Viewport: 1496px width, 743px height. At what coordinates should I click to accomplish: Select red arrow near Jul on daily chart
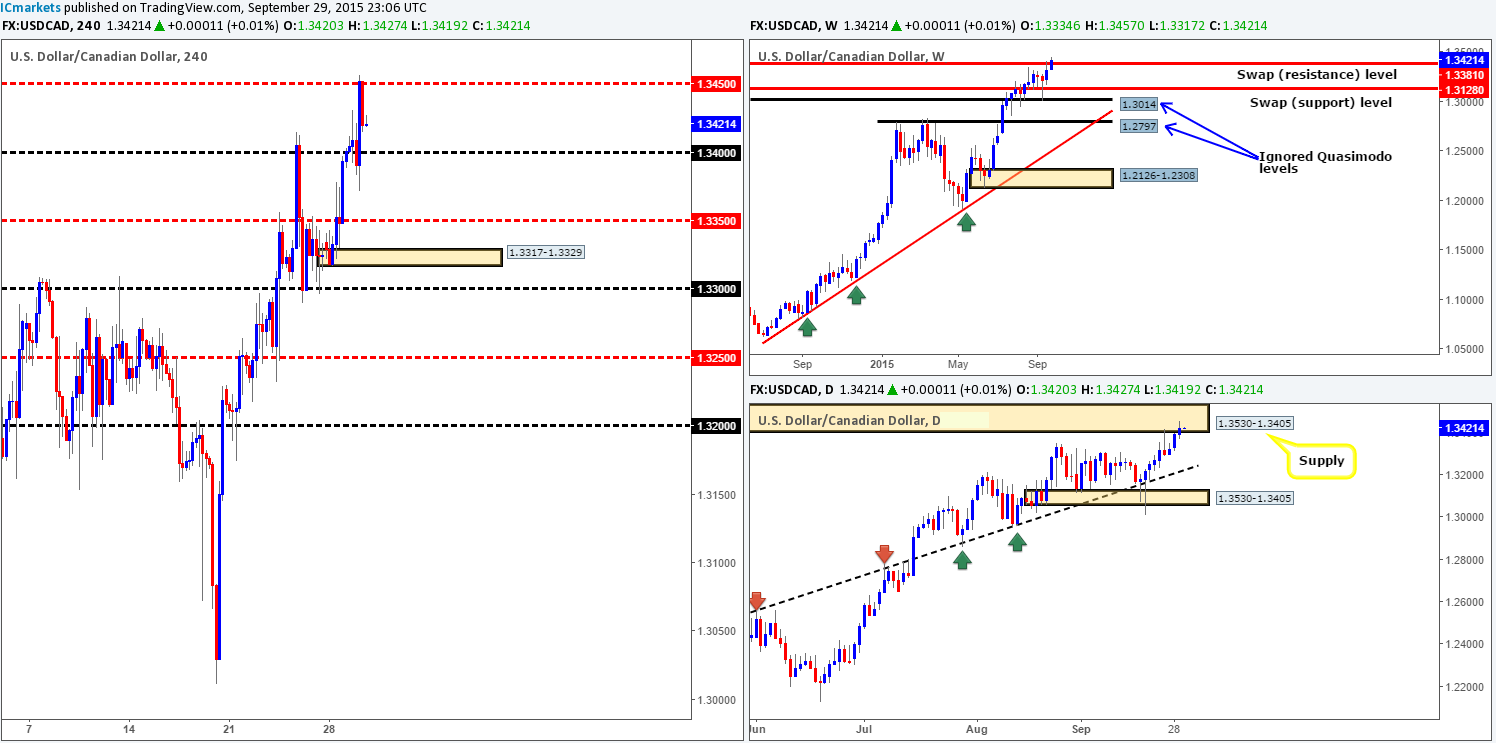click(x=884, y=554)
